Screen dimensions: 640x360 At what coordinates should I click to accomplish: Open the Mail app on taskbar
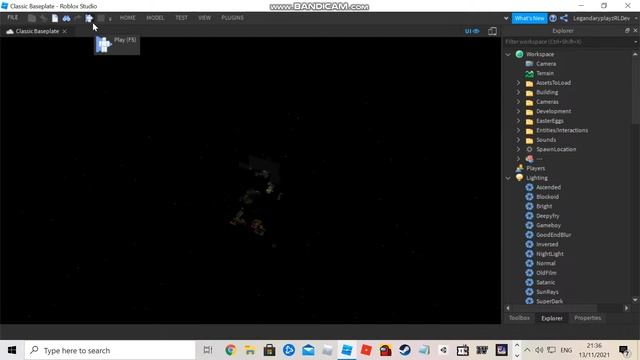(308, 350)
